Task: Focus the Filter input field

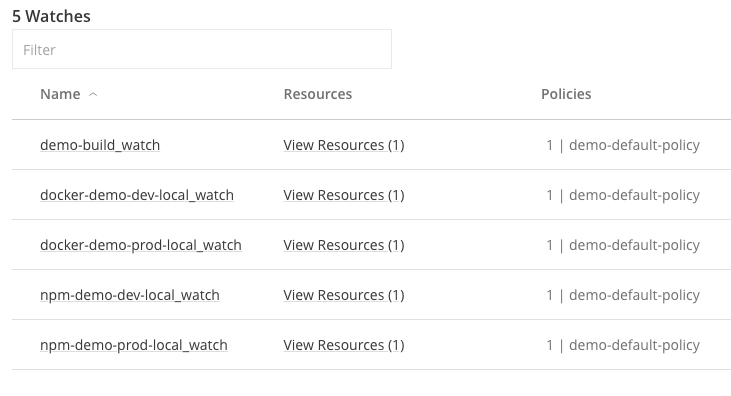Action: click(202, 49)
